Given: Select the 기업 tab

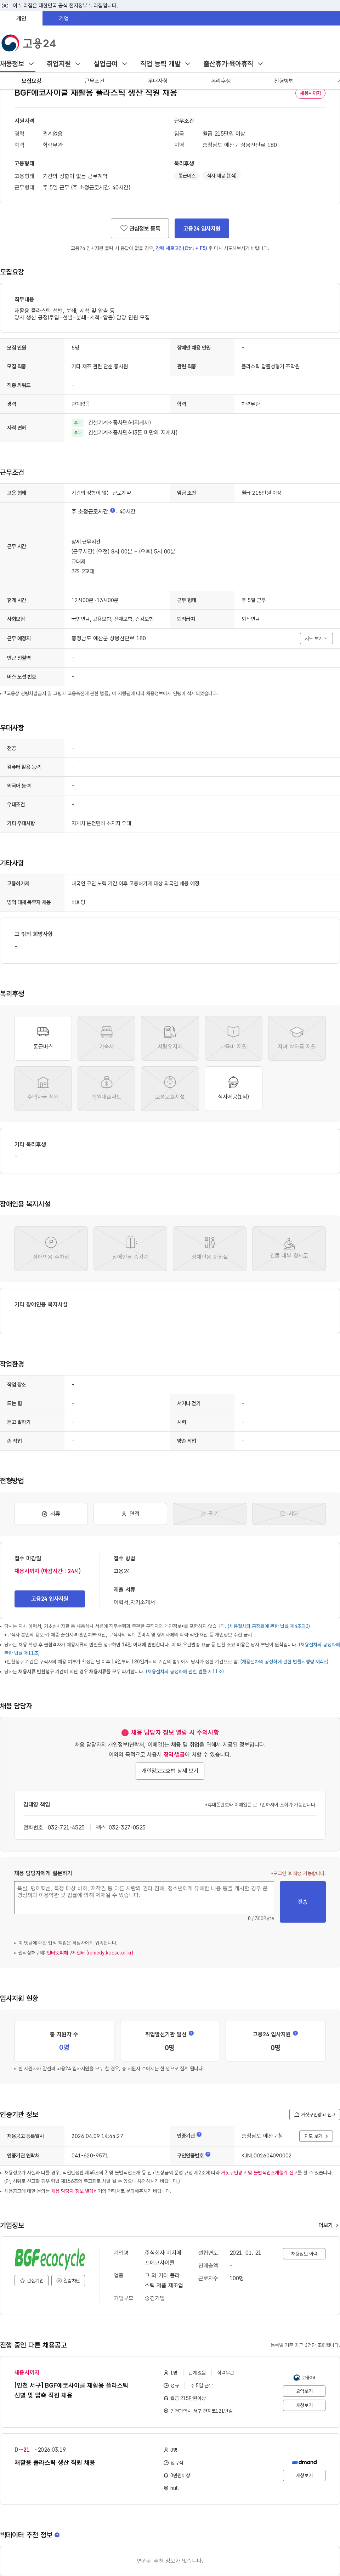Looking at the screenshot, I should click(x=64, y=18).
